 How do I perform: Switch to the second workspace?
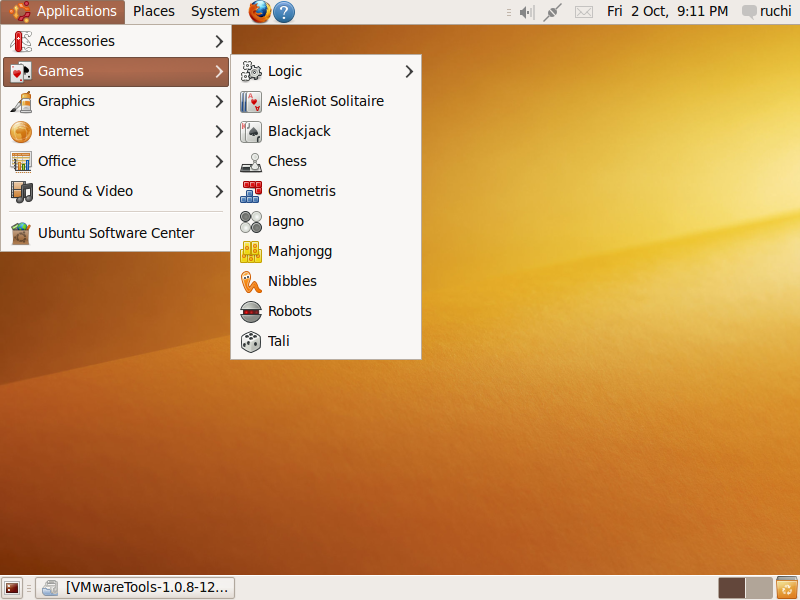(x=759, y=588)
